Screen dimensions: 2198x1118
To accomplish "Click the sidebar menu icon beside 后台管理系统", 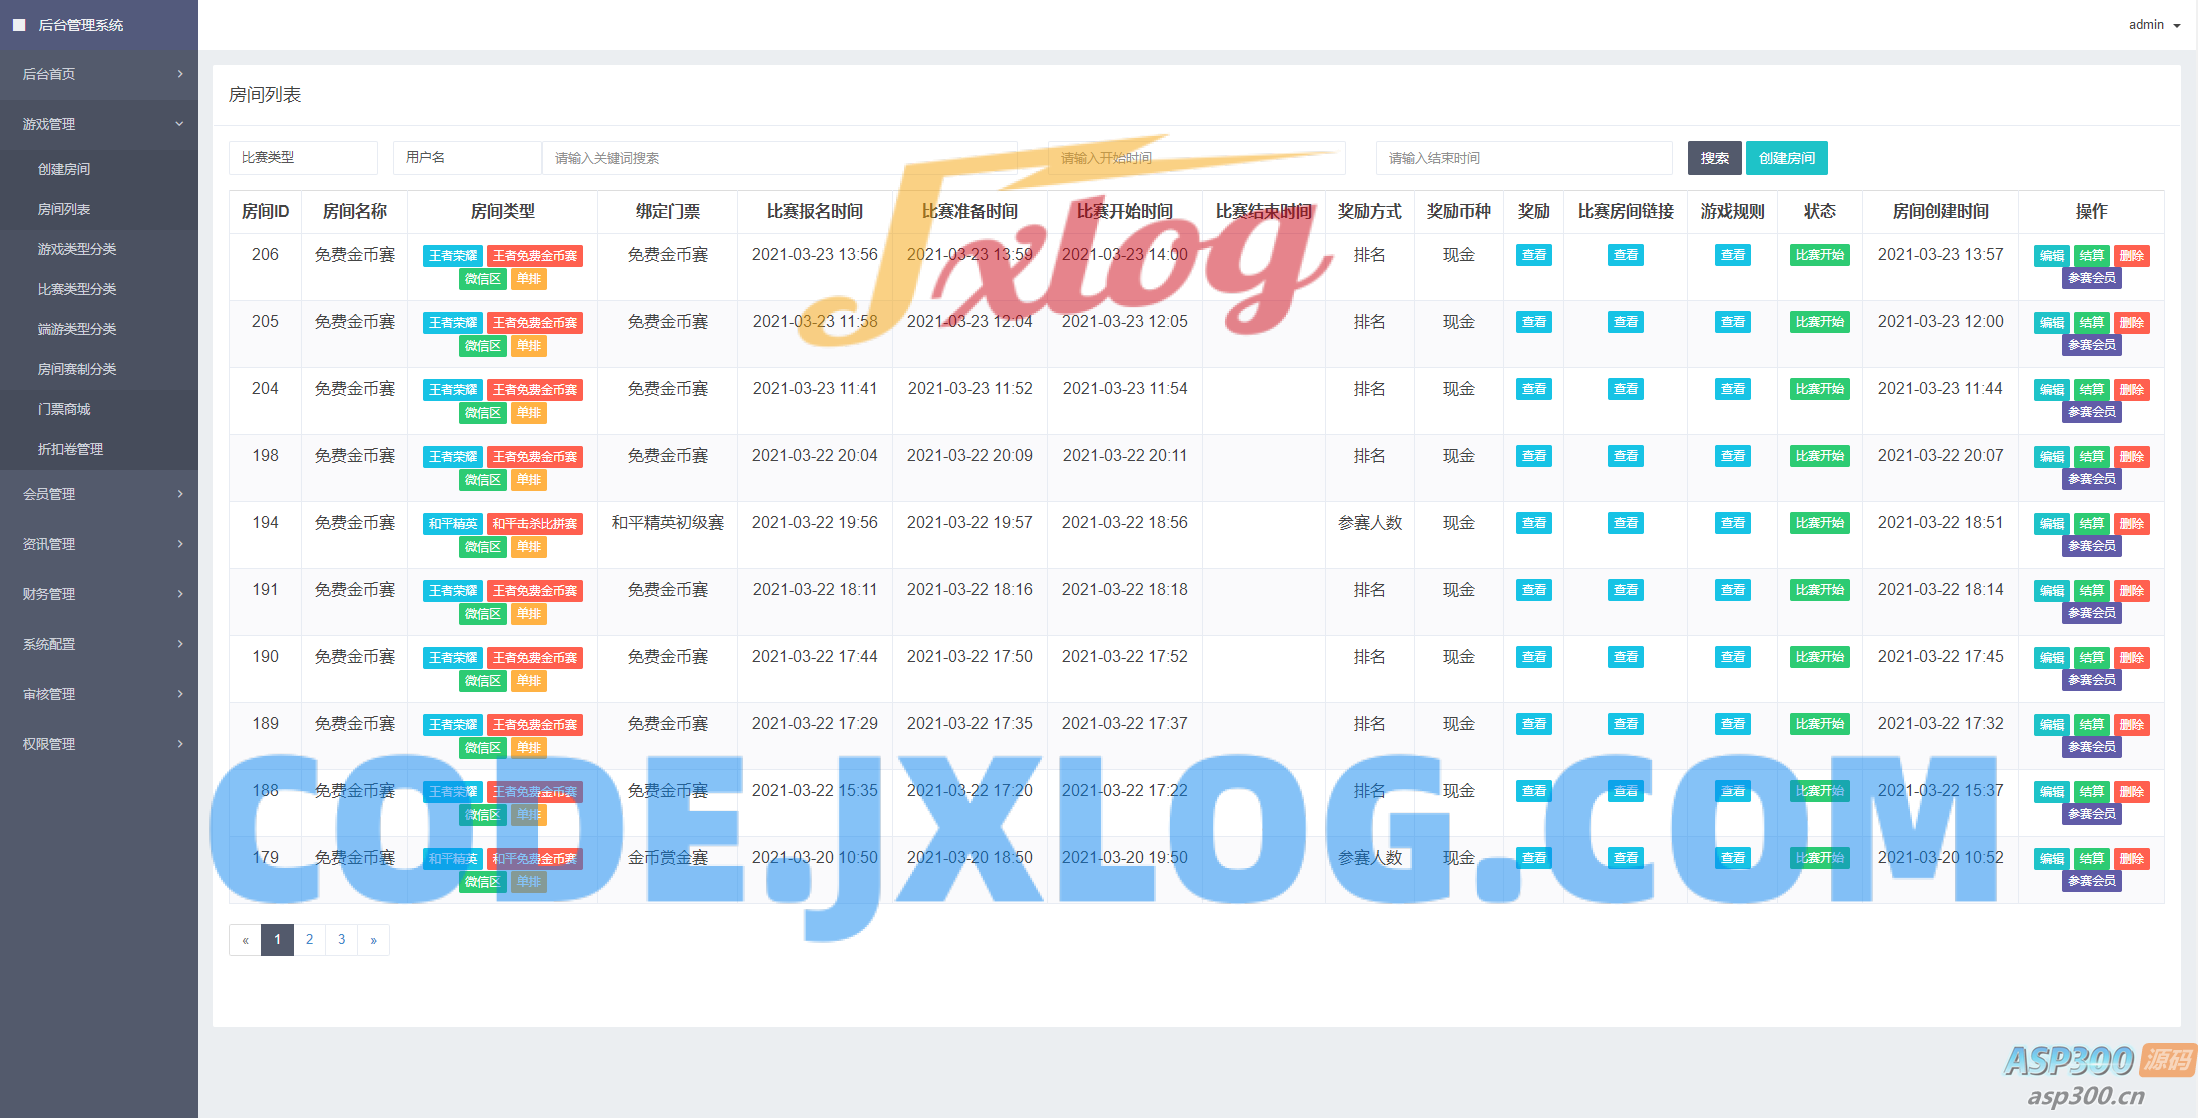I will click(19, 25).
